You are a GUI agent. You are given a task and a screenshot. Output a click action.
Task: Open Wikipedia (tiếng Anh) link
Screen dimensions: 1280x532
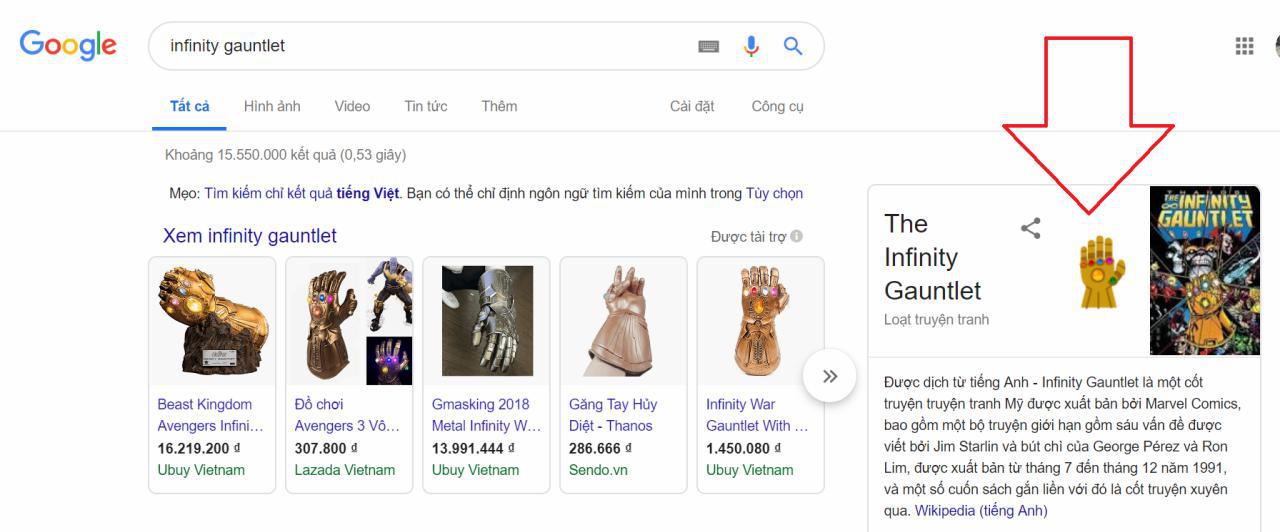tap(981, 511)
